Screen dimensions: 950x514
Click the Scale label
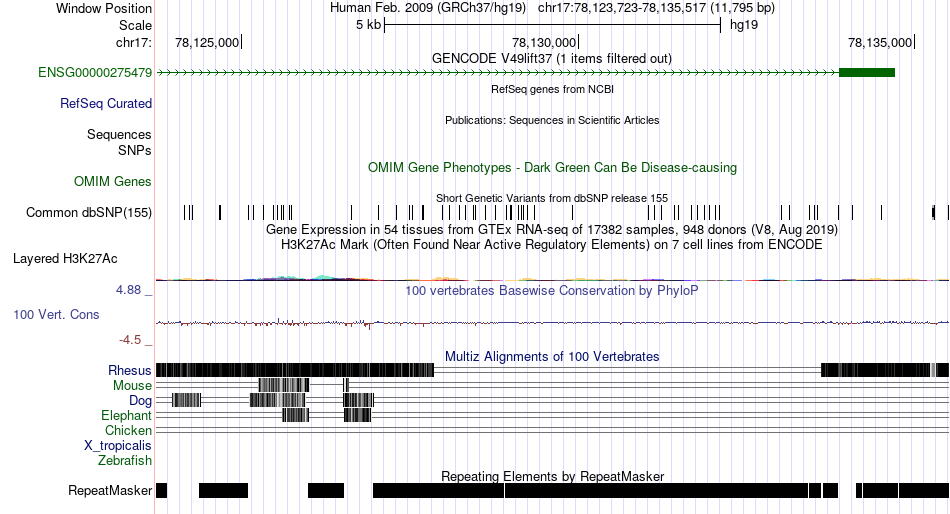coord(135,25)
